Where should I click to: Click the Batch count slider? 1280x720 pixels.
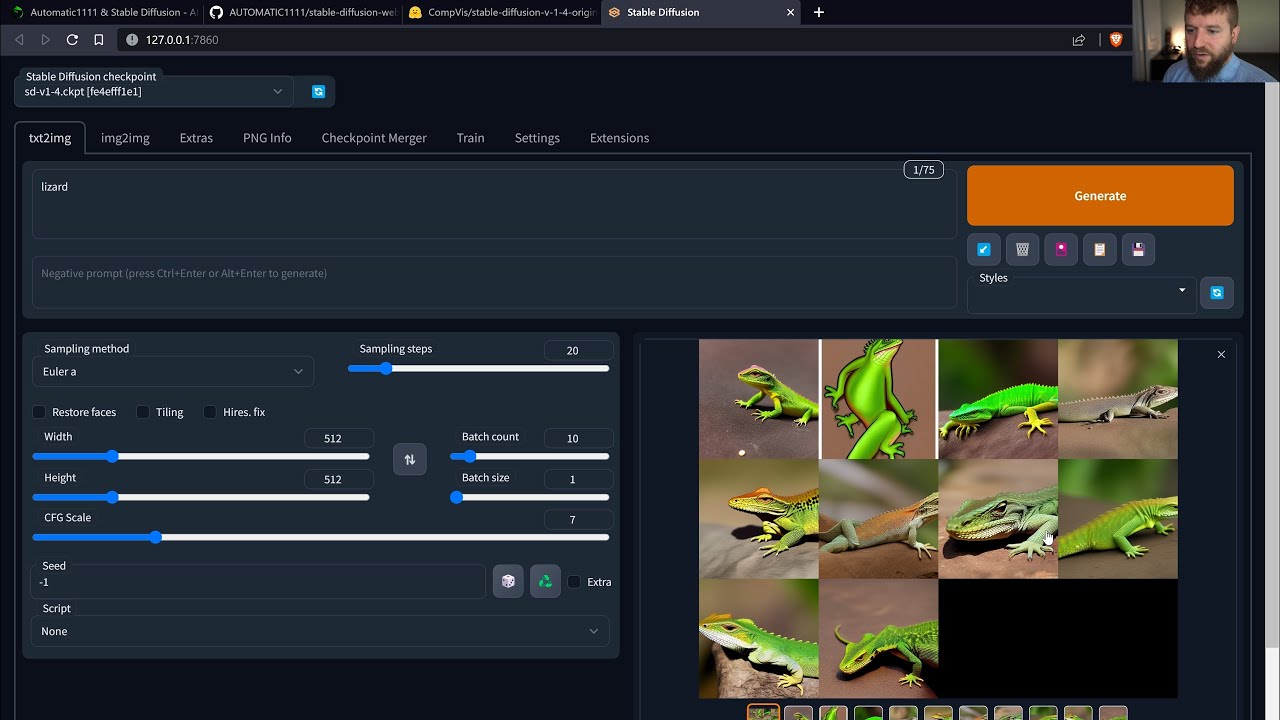(x=529, y=457)
